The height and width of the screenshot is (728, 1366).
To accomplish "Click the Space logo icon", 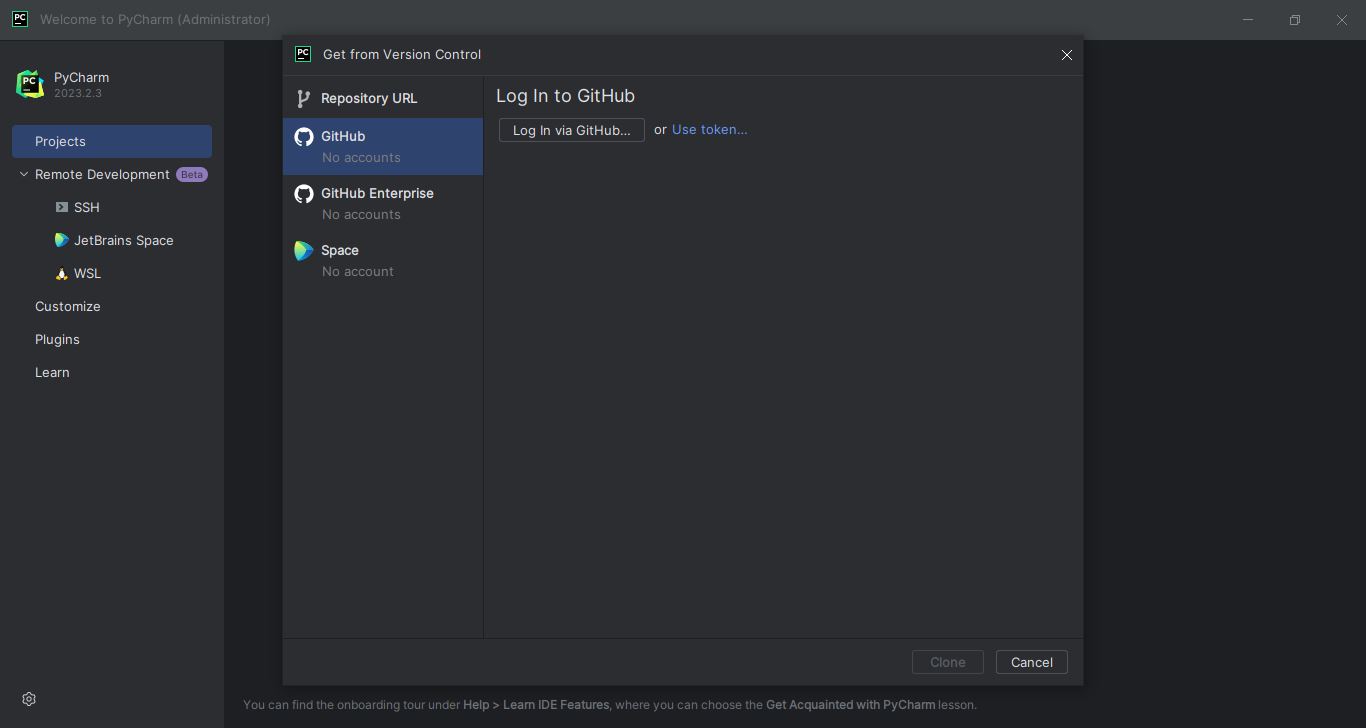I will click(x=304, y=251).
